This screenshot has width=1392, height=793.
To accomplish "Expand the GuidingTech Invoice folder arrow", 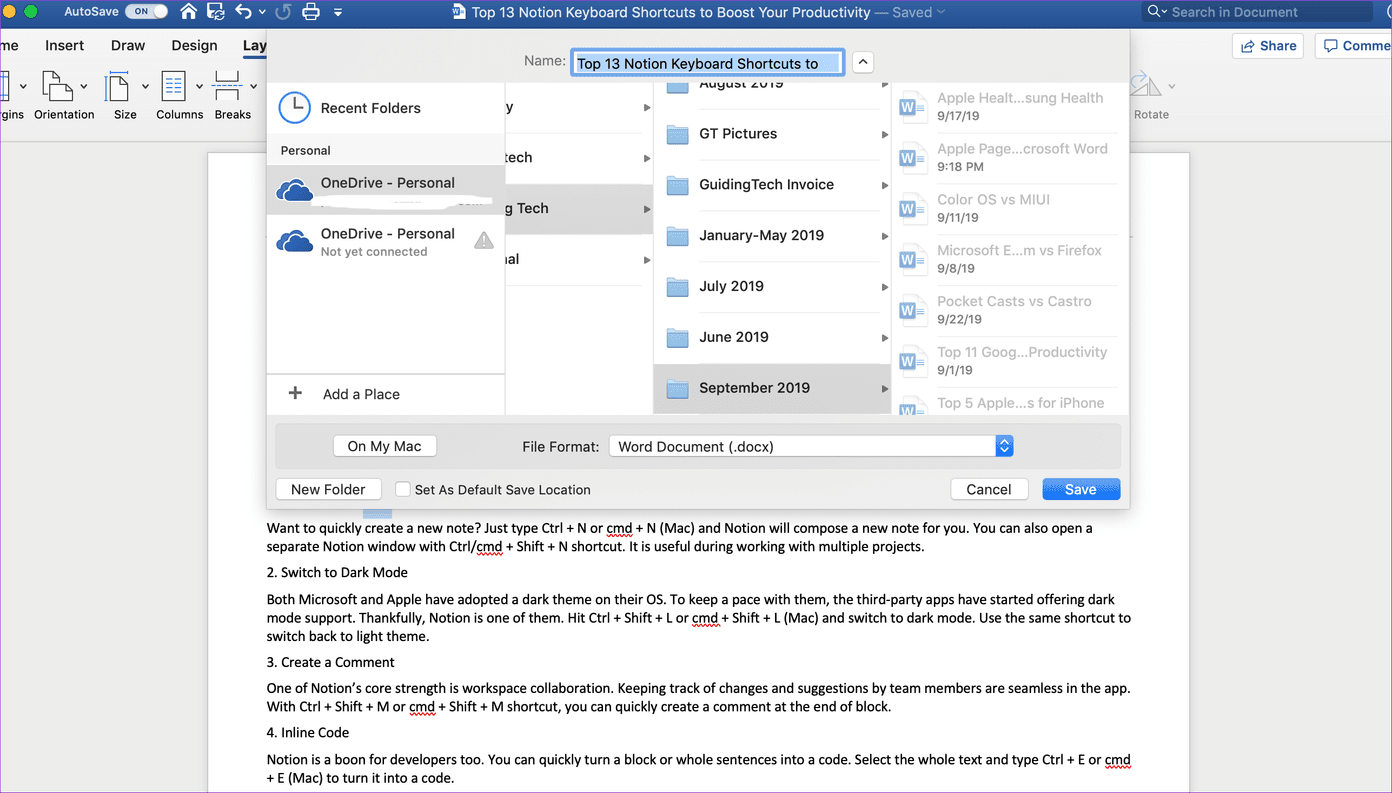I will pyautogui.click(x=884, y=185).
